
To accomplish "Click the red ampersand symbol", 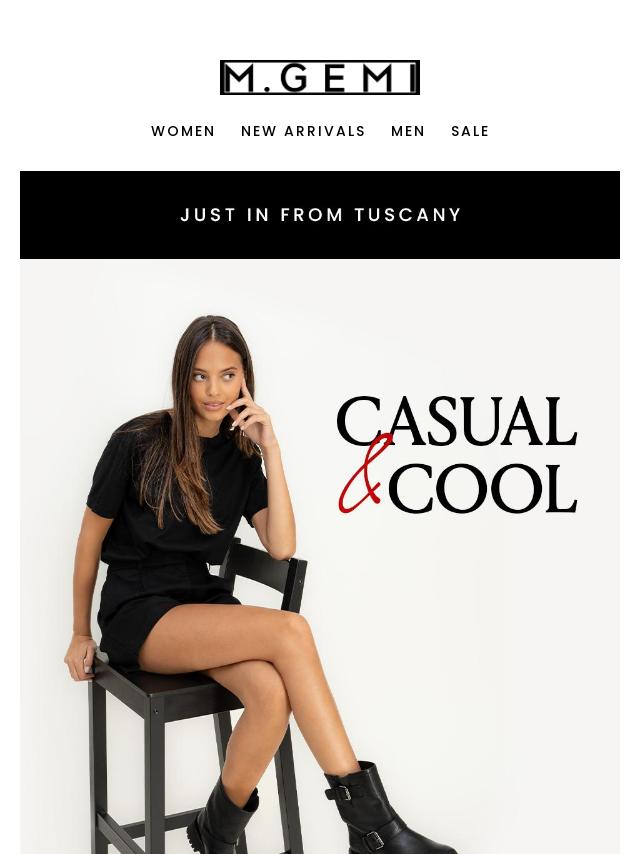I will [x=364, y=474].
